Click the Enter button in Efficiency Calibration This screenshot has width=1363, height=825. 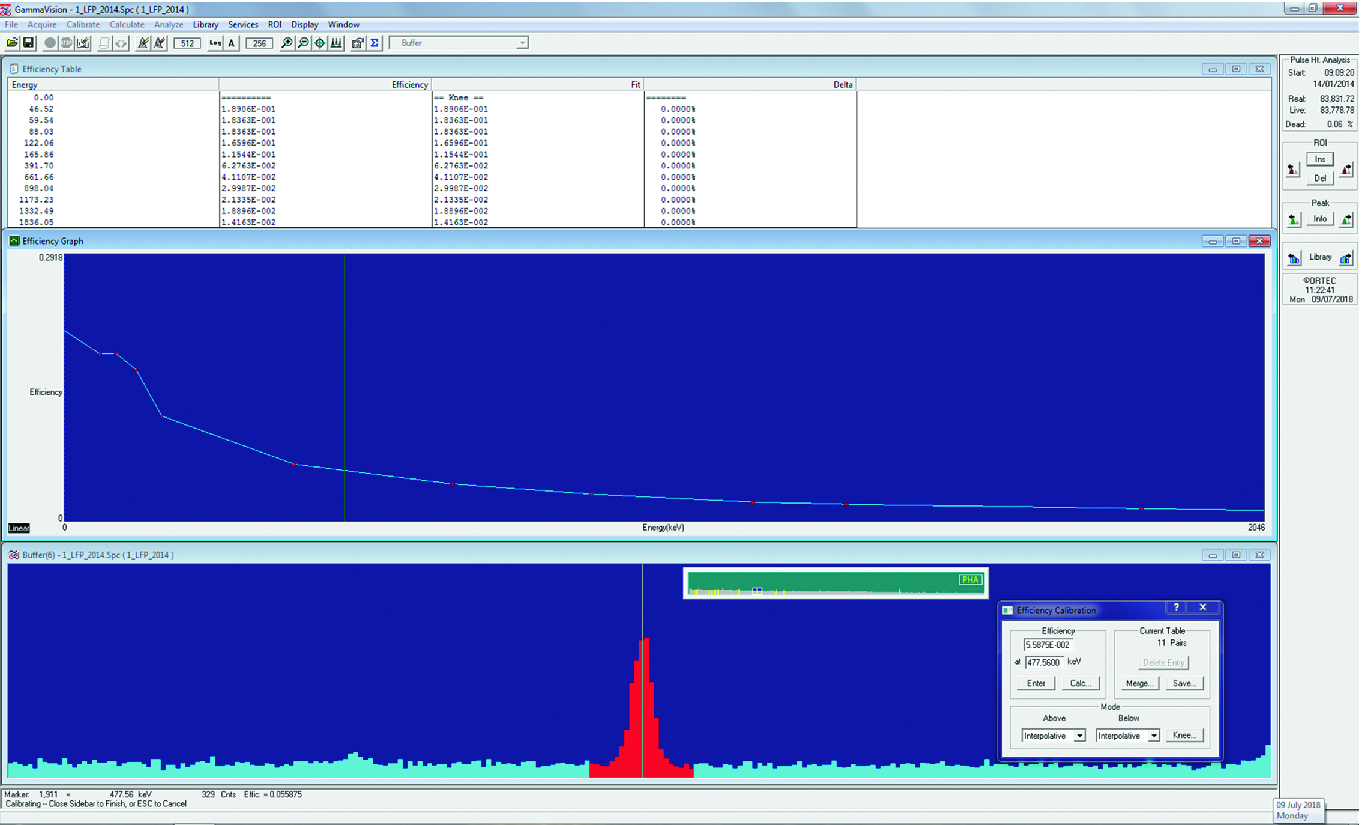[1036, 683]
